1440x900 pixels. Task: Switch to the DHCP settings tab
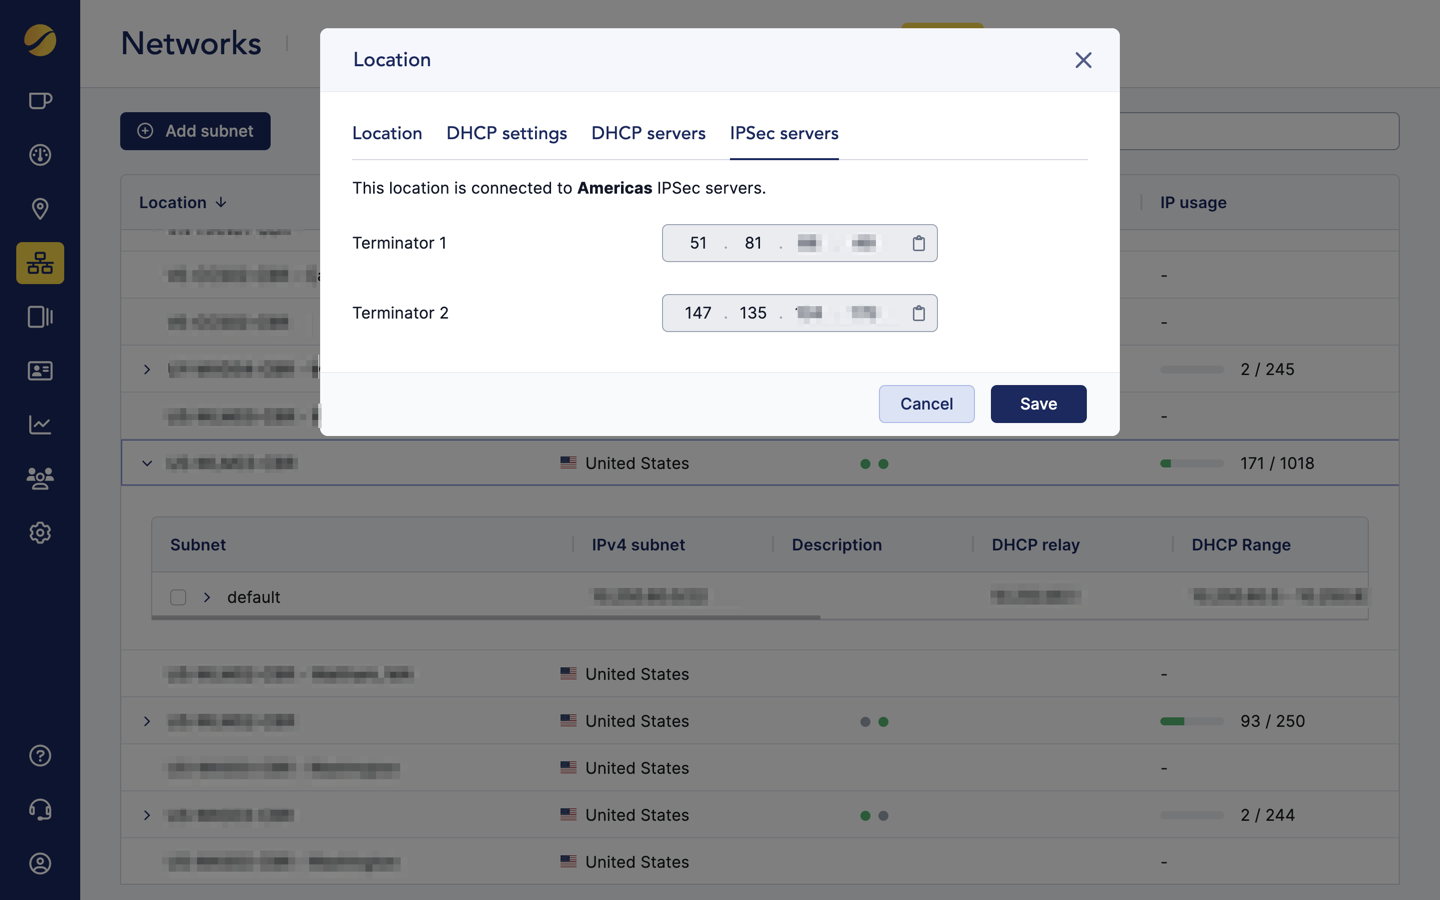coord(506,133)
